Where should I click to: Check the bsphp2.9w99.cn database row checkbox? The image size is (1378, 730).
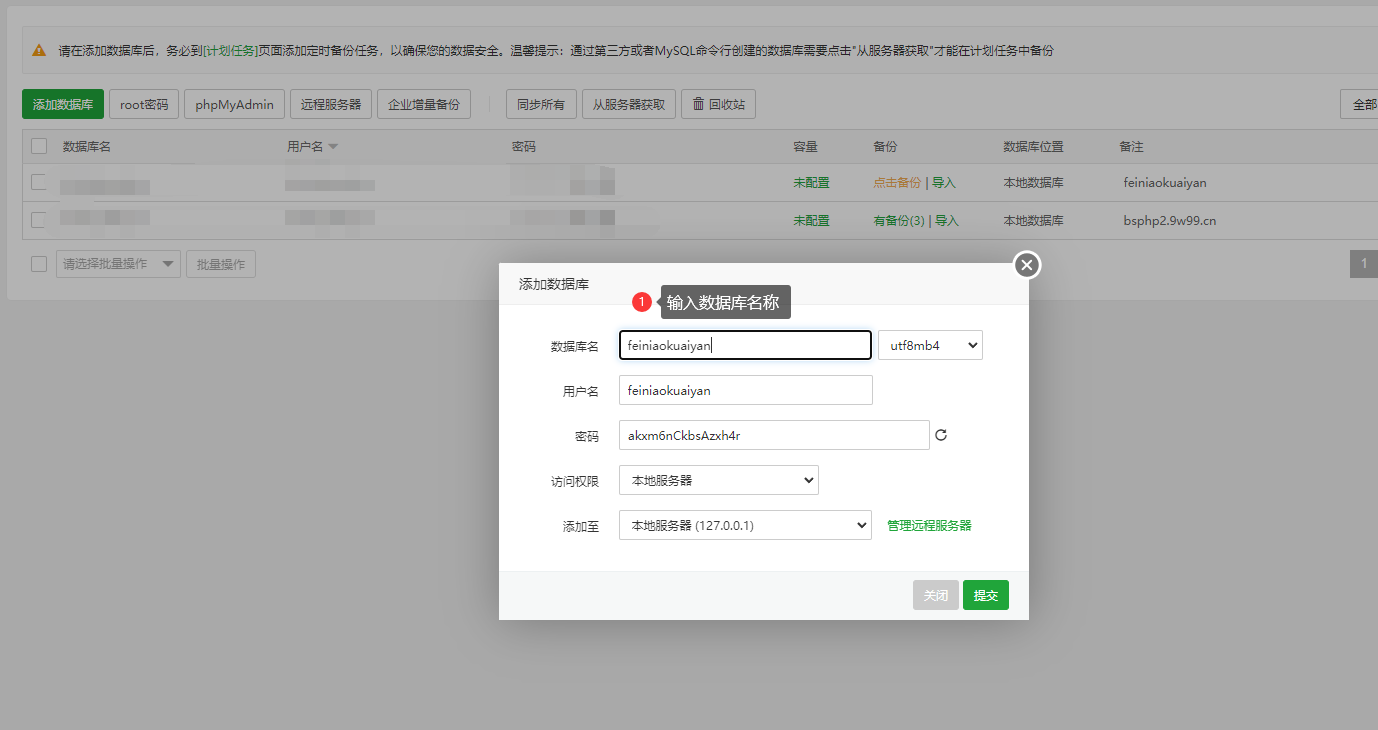coord(39,220)
